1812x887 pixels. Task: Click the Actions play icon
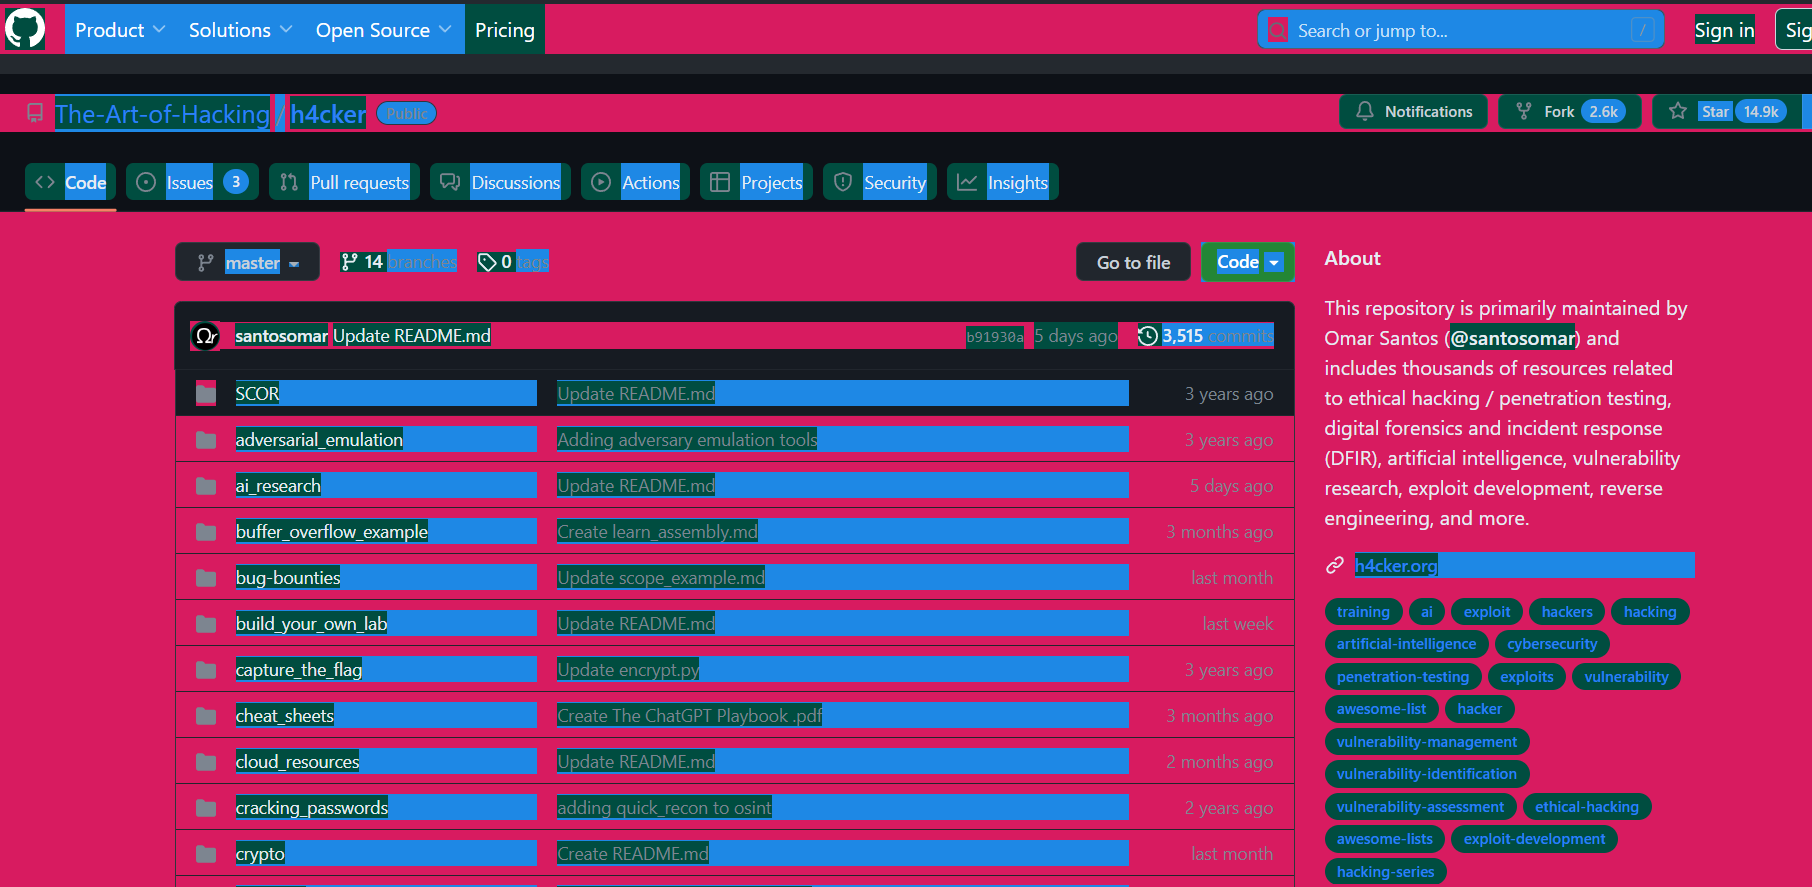(x=601, y=182)
